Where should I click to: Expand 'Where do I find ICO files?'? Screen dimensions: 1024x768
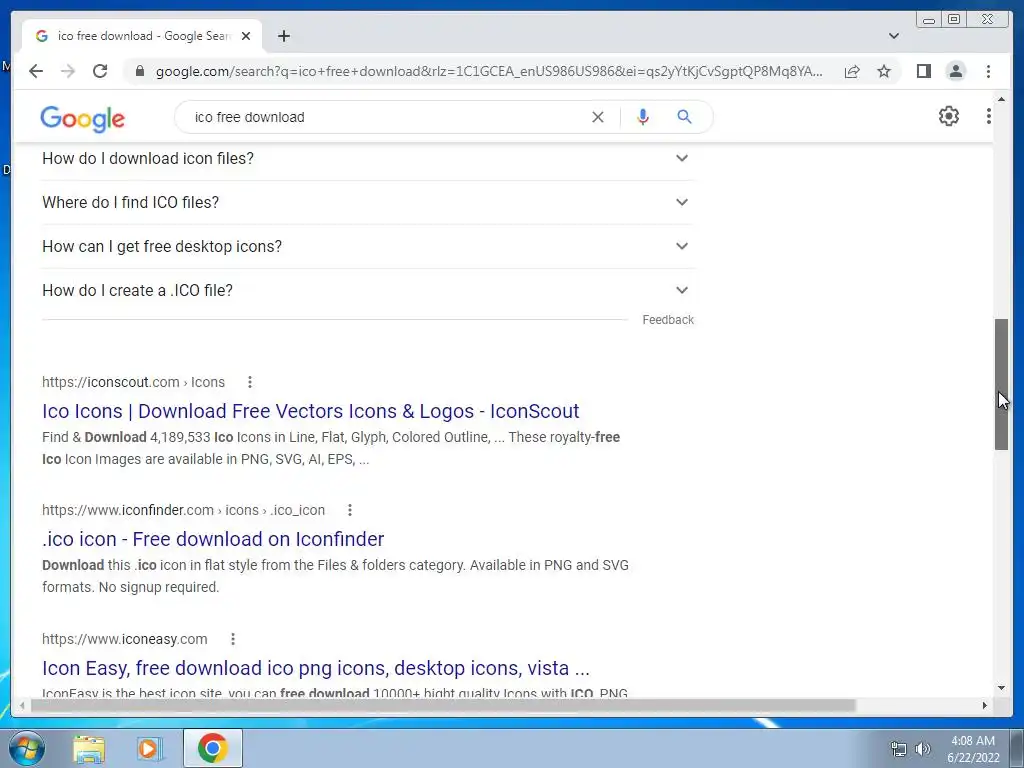click(x=368, y=202)
